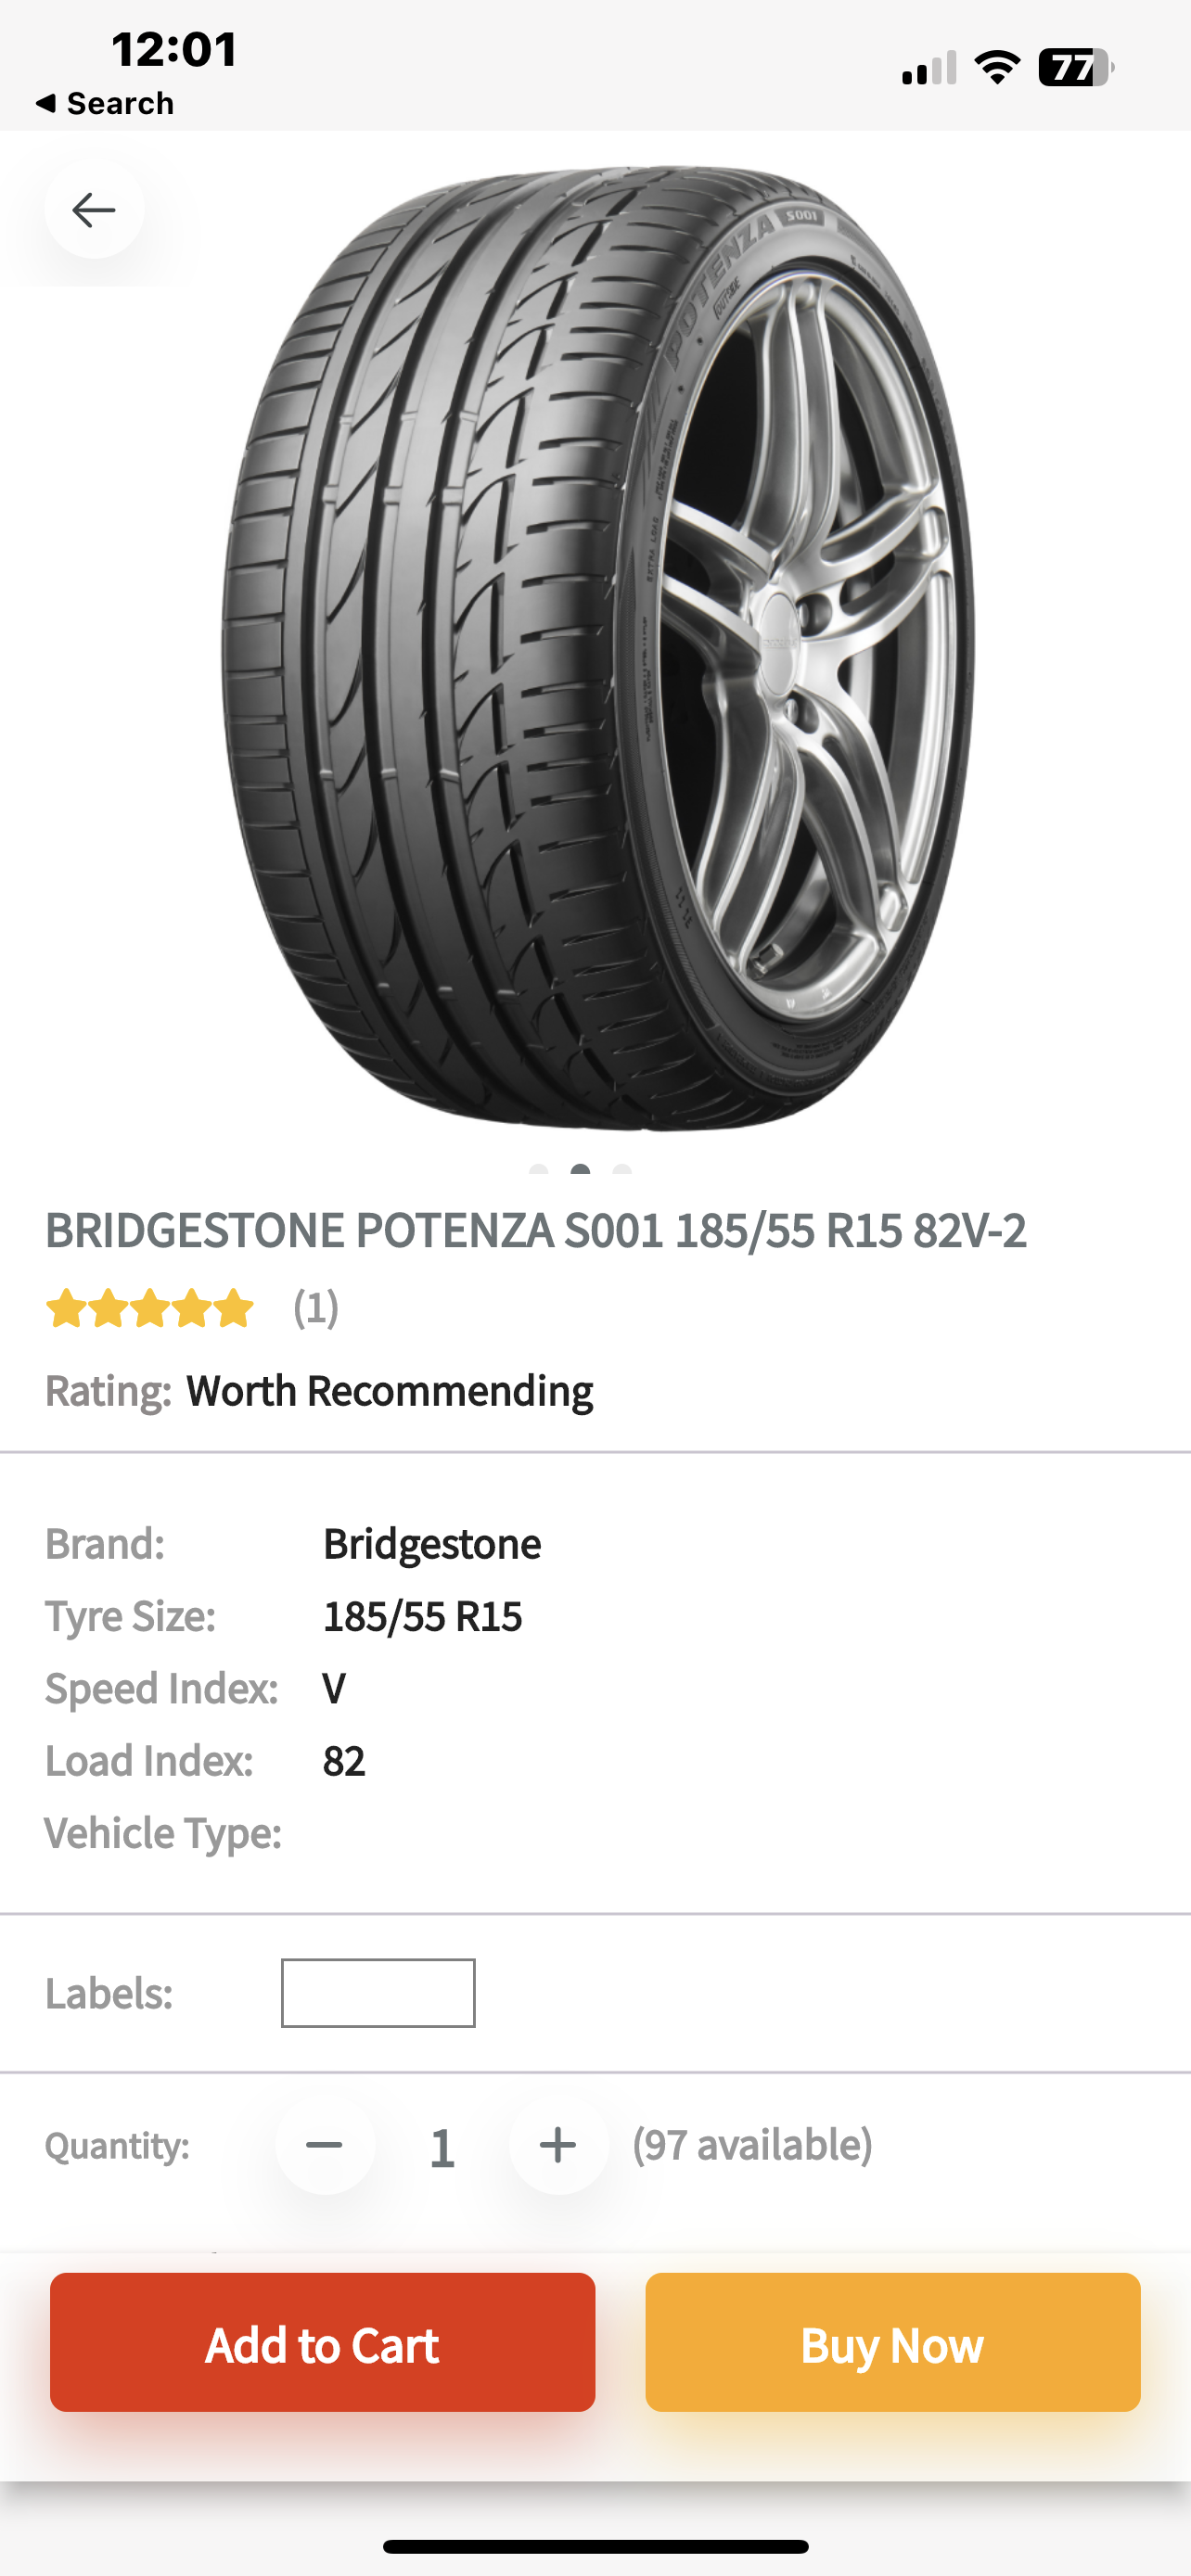Image resolution: width=1191 pixels, height=2576 pixels.
Task: Select the third image carousel dot
Action: (x=622, y=1170)
